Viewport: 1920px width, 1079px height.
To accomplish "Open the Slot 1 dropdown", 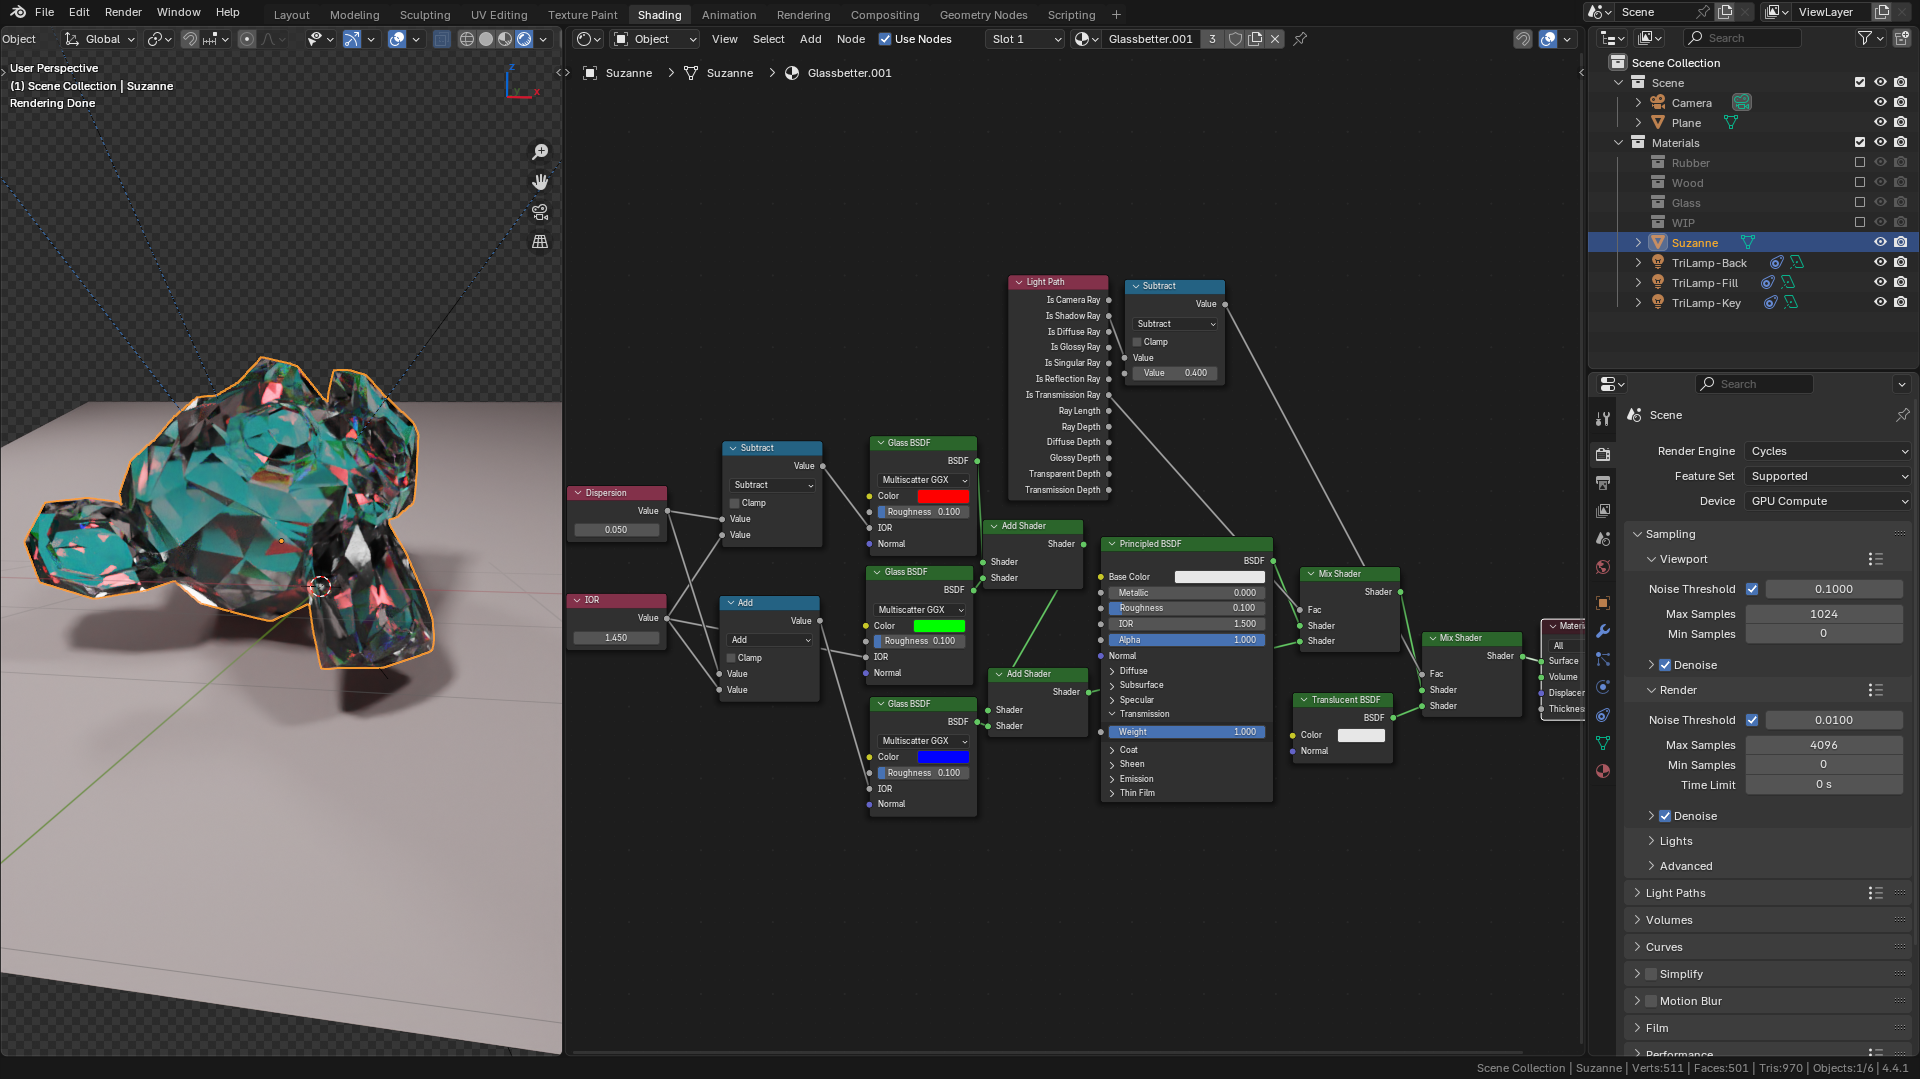I will [1025, 39].
